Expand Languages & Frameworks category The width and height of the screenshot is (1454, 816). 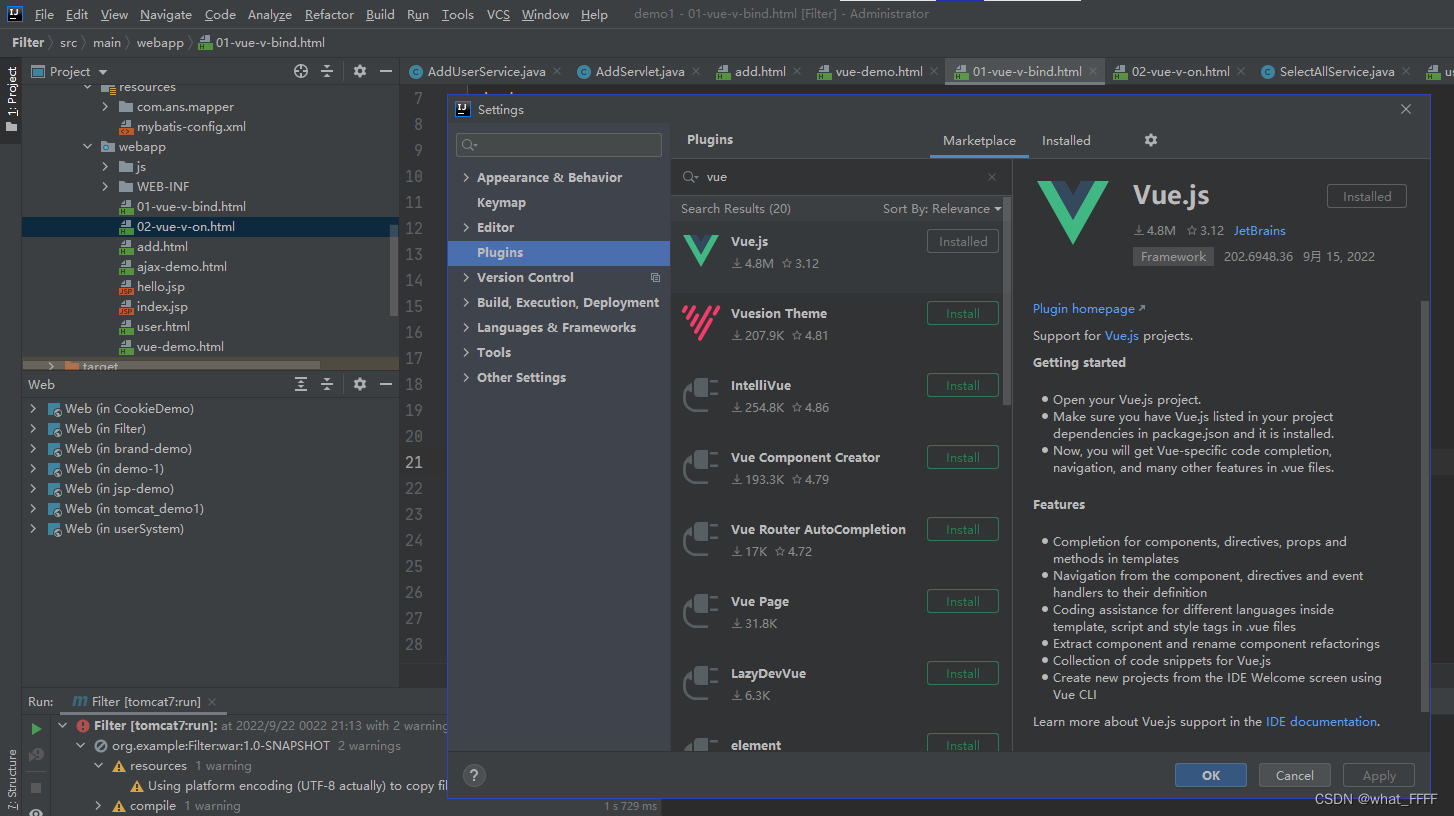[466, 328]
